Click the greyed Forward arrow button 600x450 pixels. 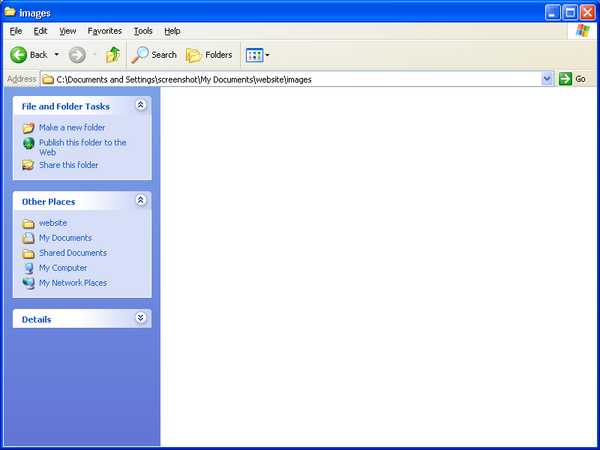tap(77, 55)
